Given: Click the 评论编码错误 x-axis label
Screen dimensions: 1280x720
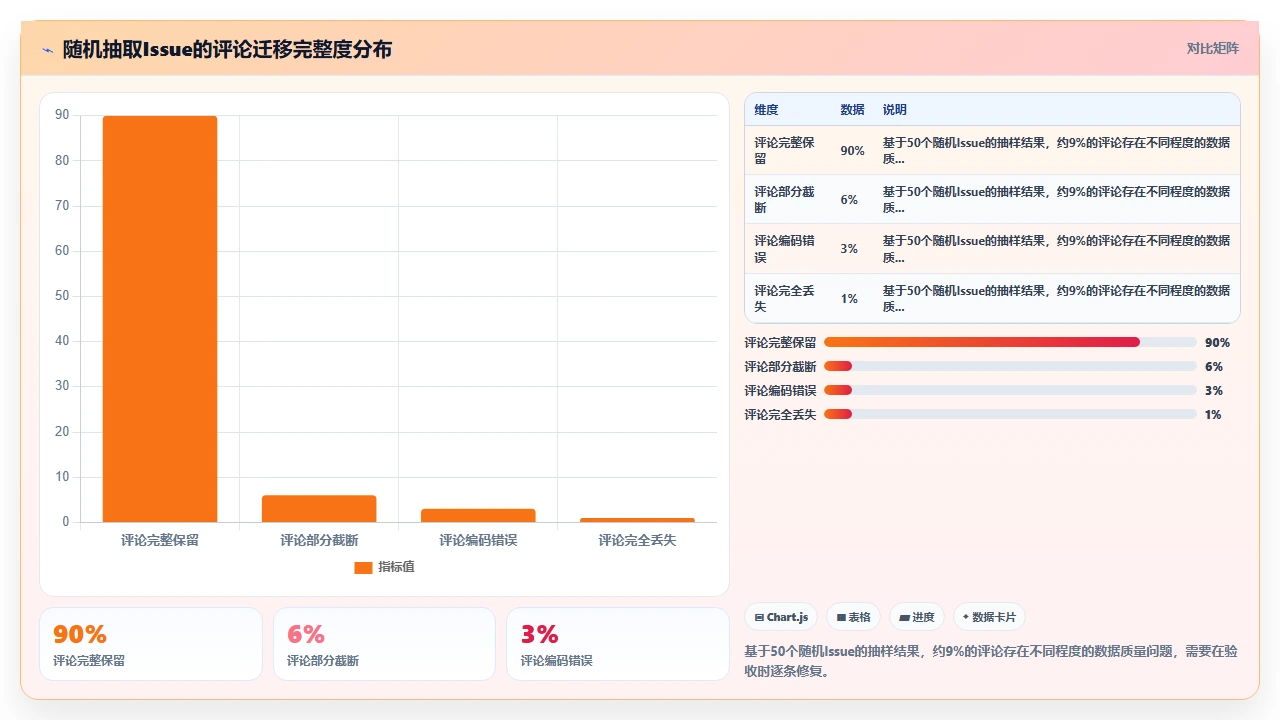Looking at the screenshot, I should 478,540.
